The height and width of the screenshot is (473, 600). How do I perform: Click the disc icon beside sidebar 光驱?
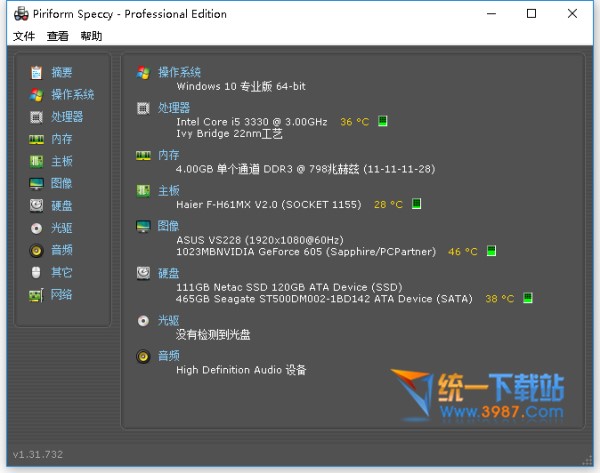pos(36,228)
